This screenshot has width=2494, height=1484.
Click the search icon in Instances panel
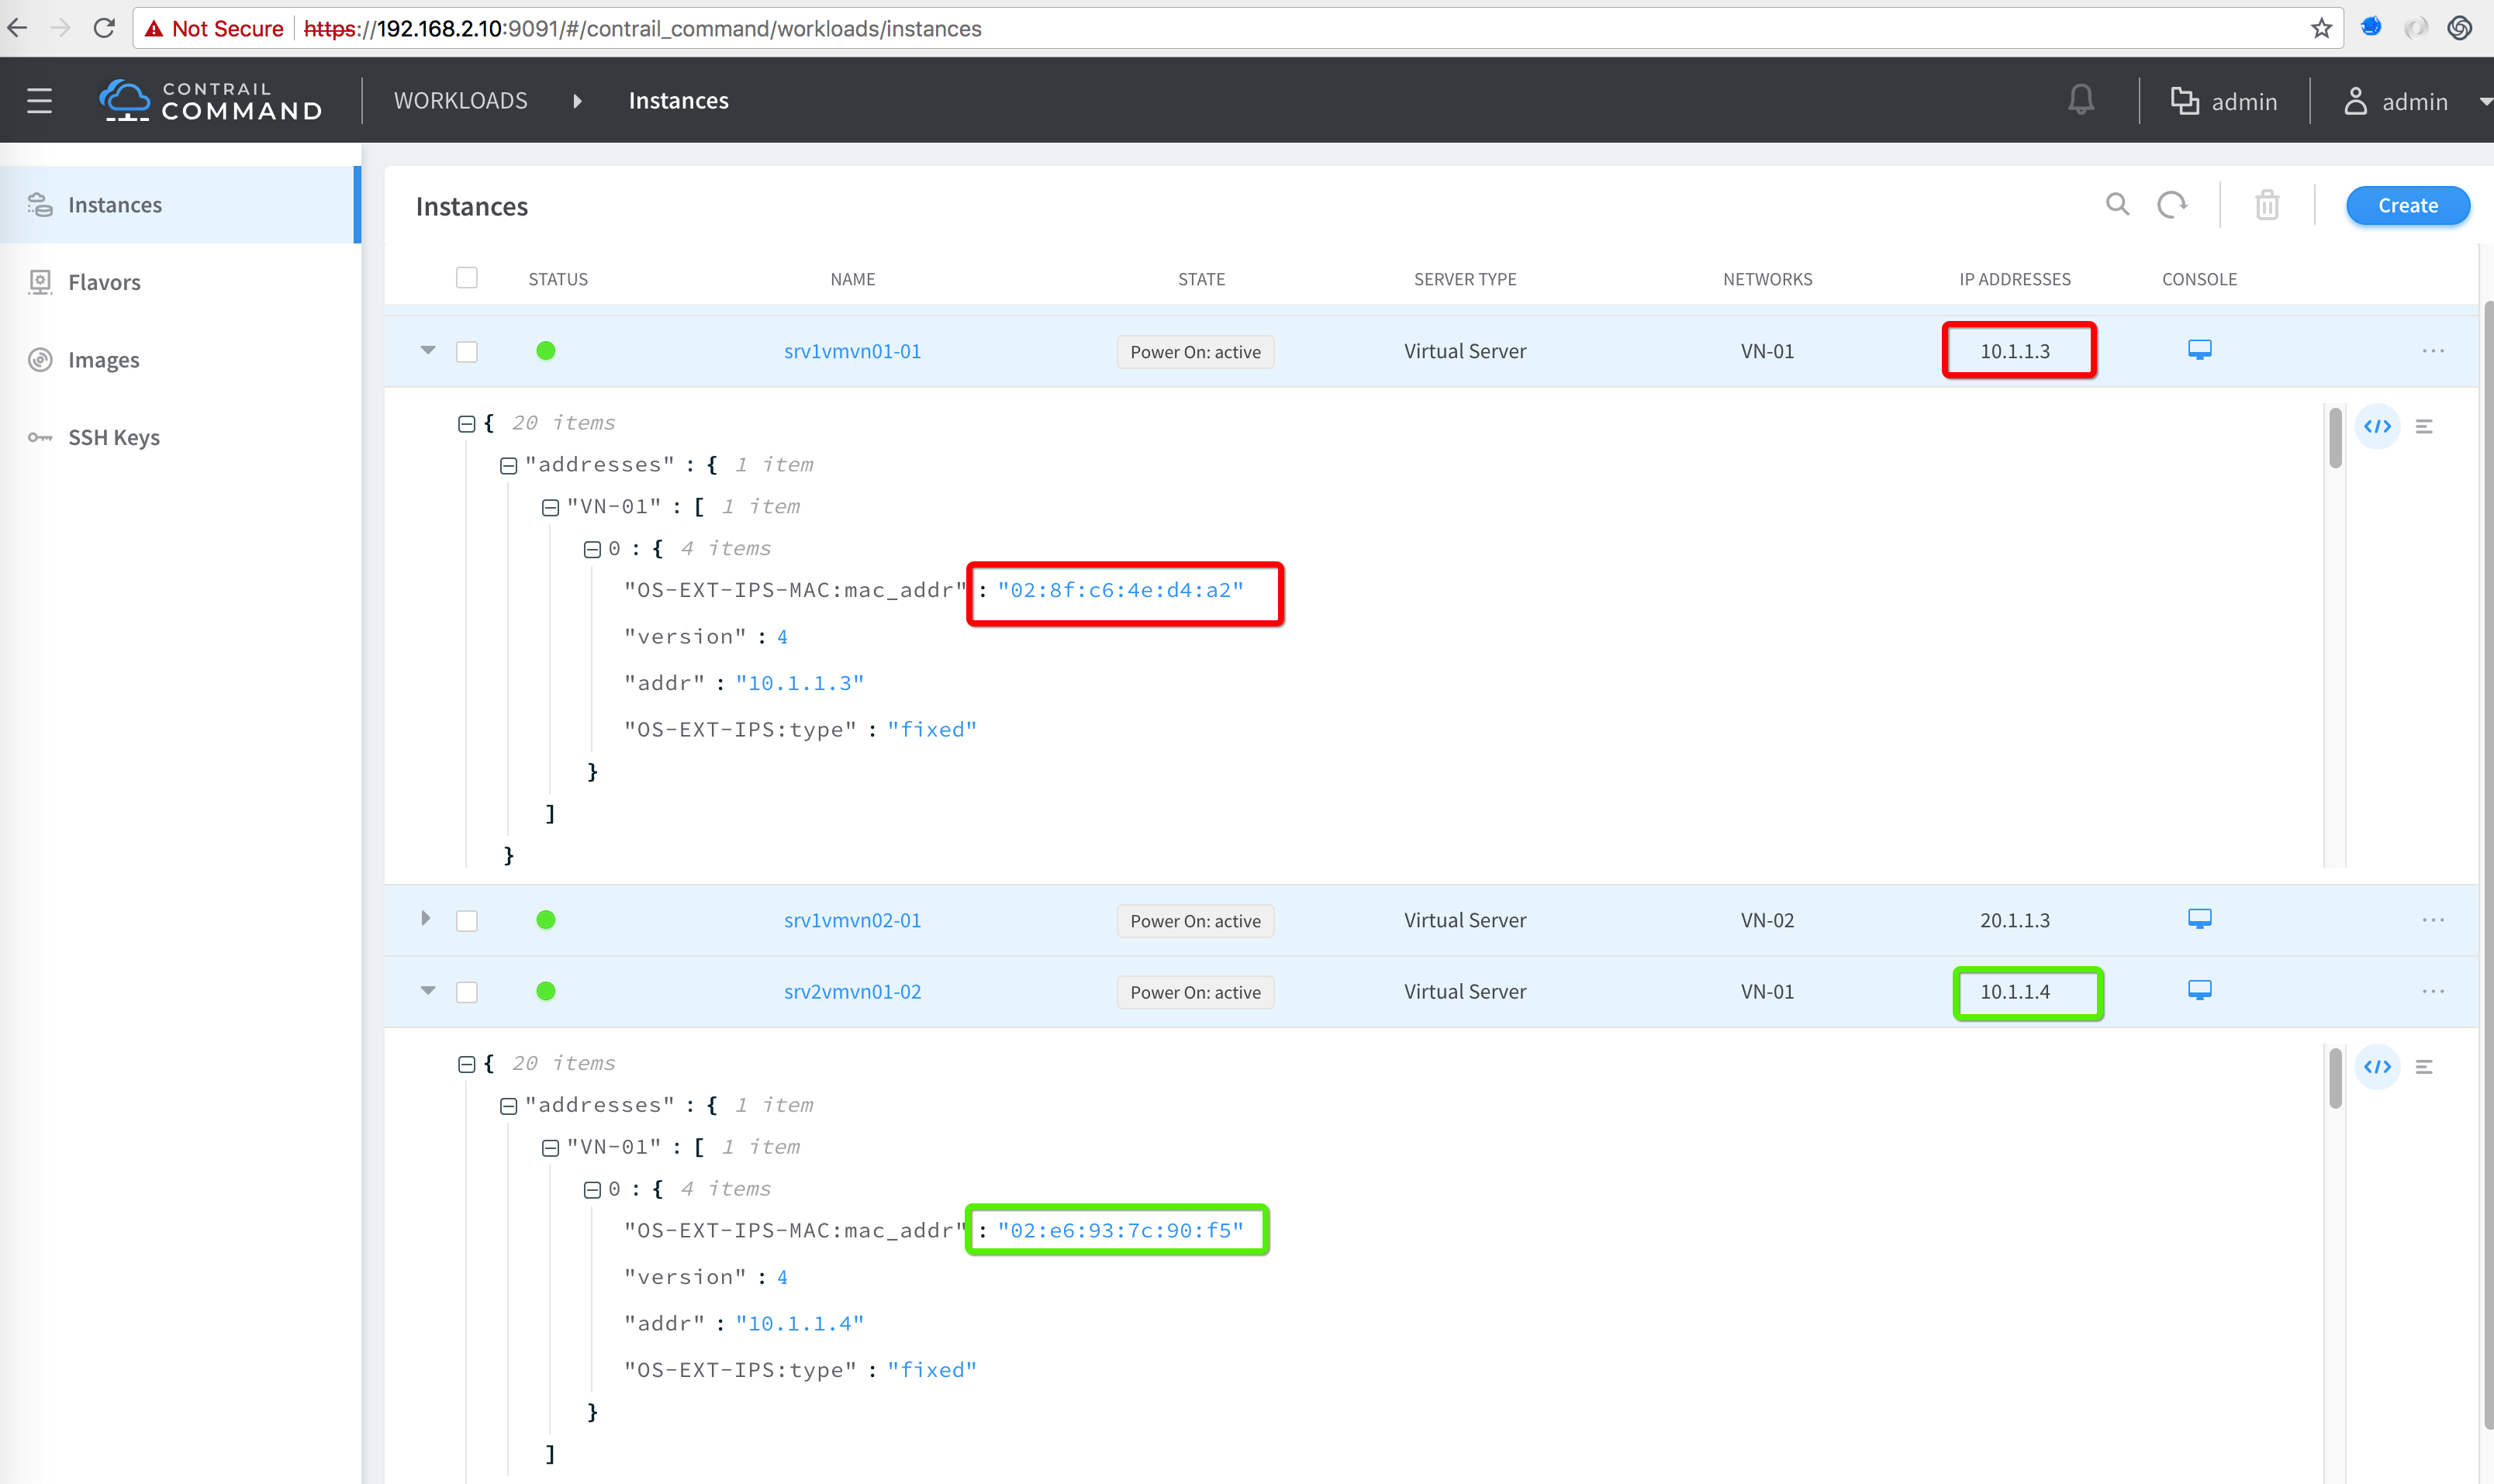click(2117, 205)
